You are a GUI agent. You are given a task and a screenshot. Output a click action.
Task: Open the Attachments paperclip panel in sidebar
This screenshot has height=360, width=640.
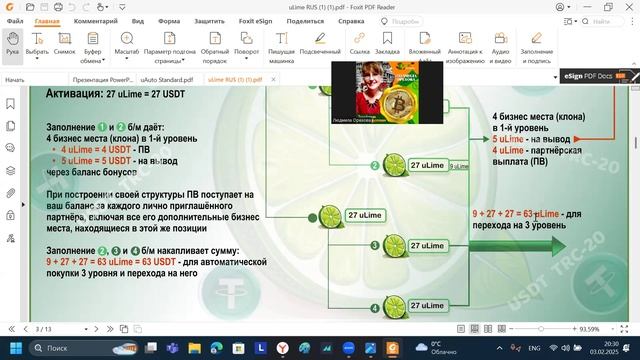click(x=11, y=193)
